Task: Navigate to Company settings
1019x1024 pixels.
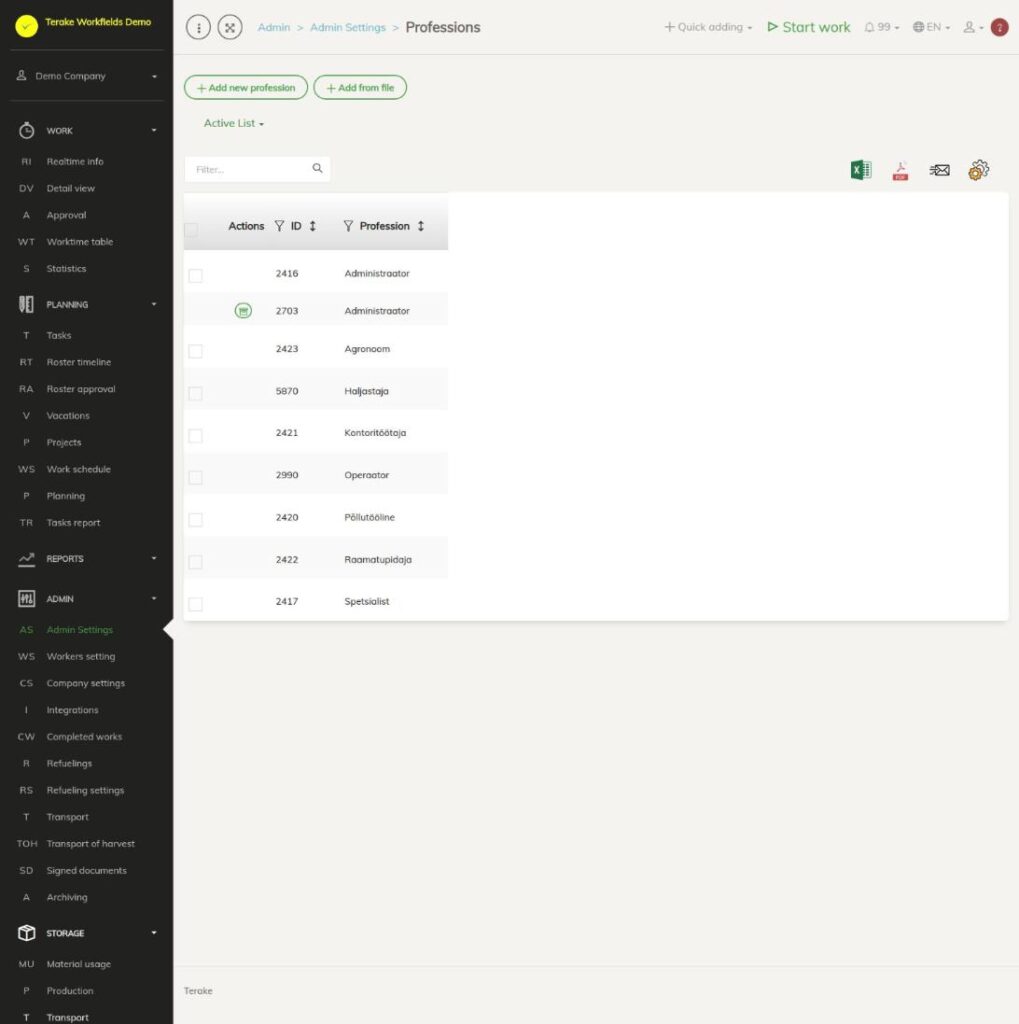Action: point(86,683)
